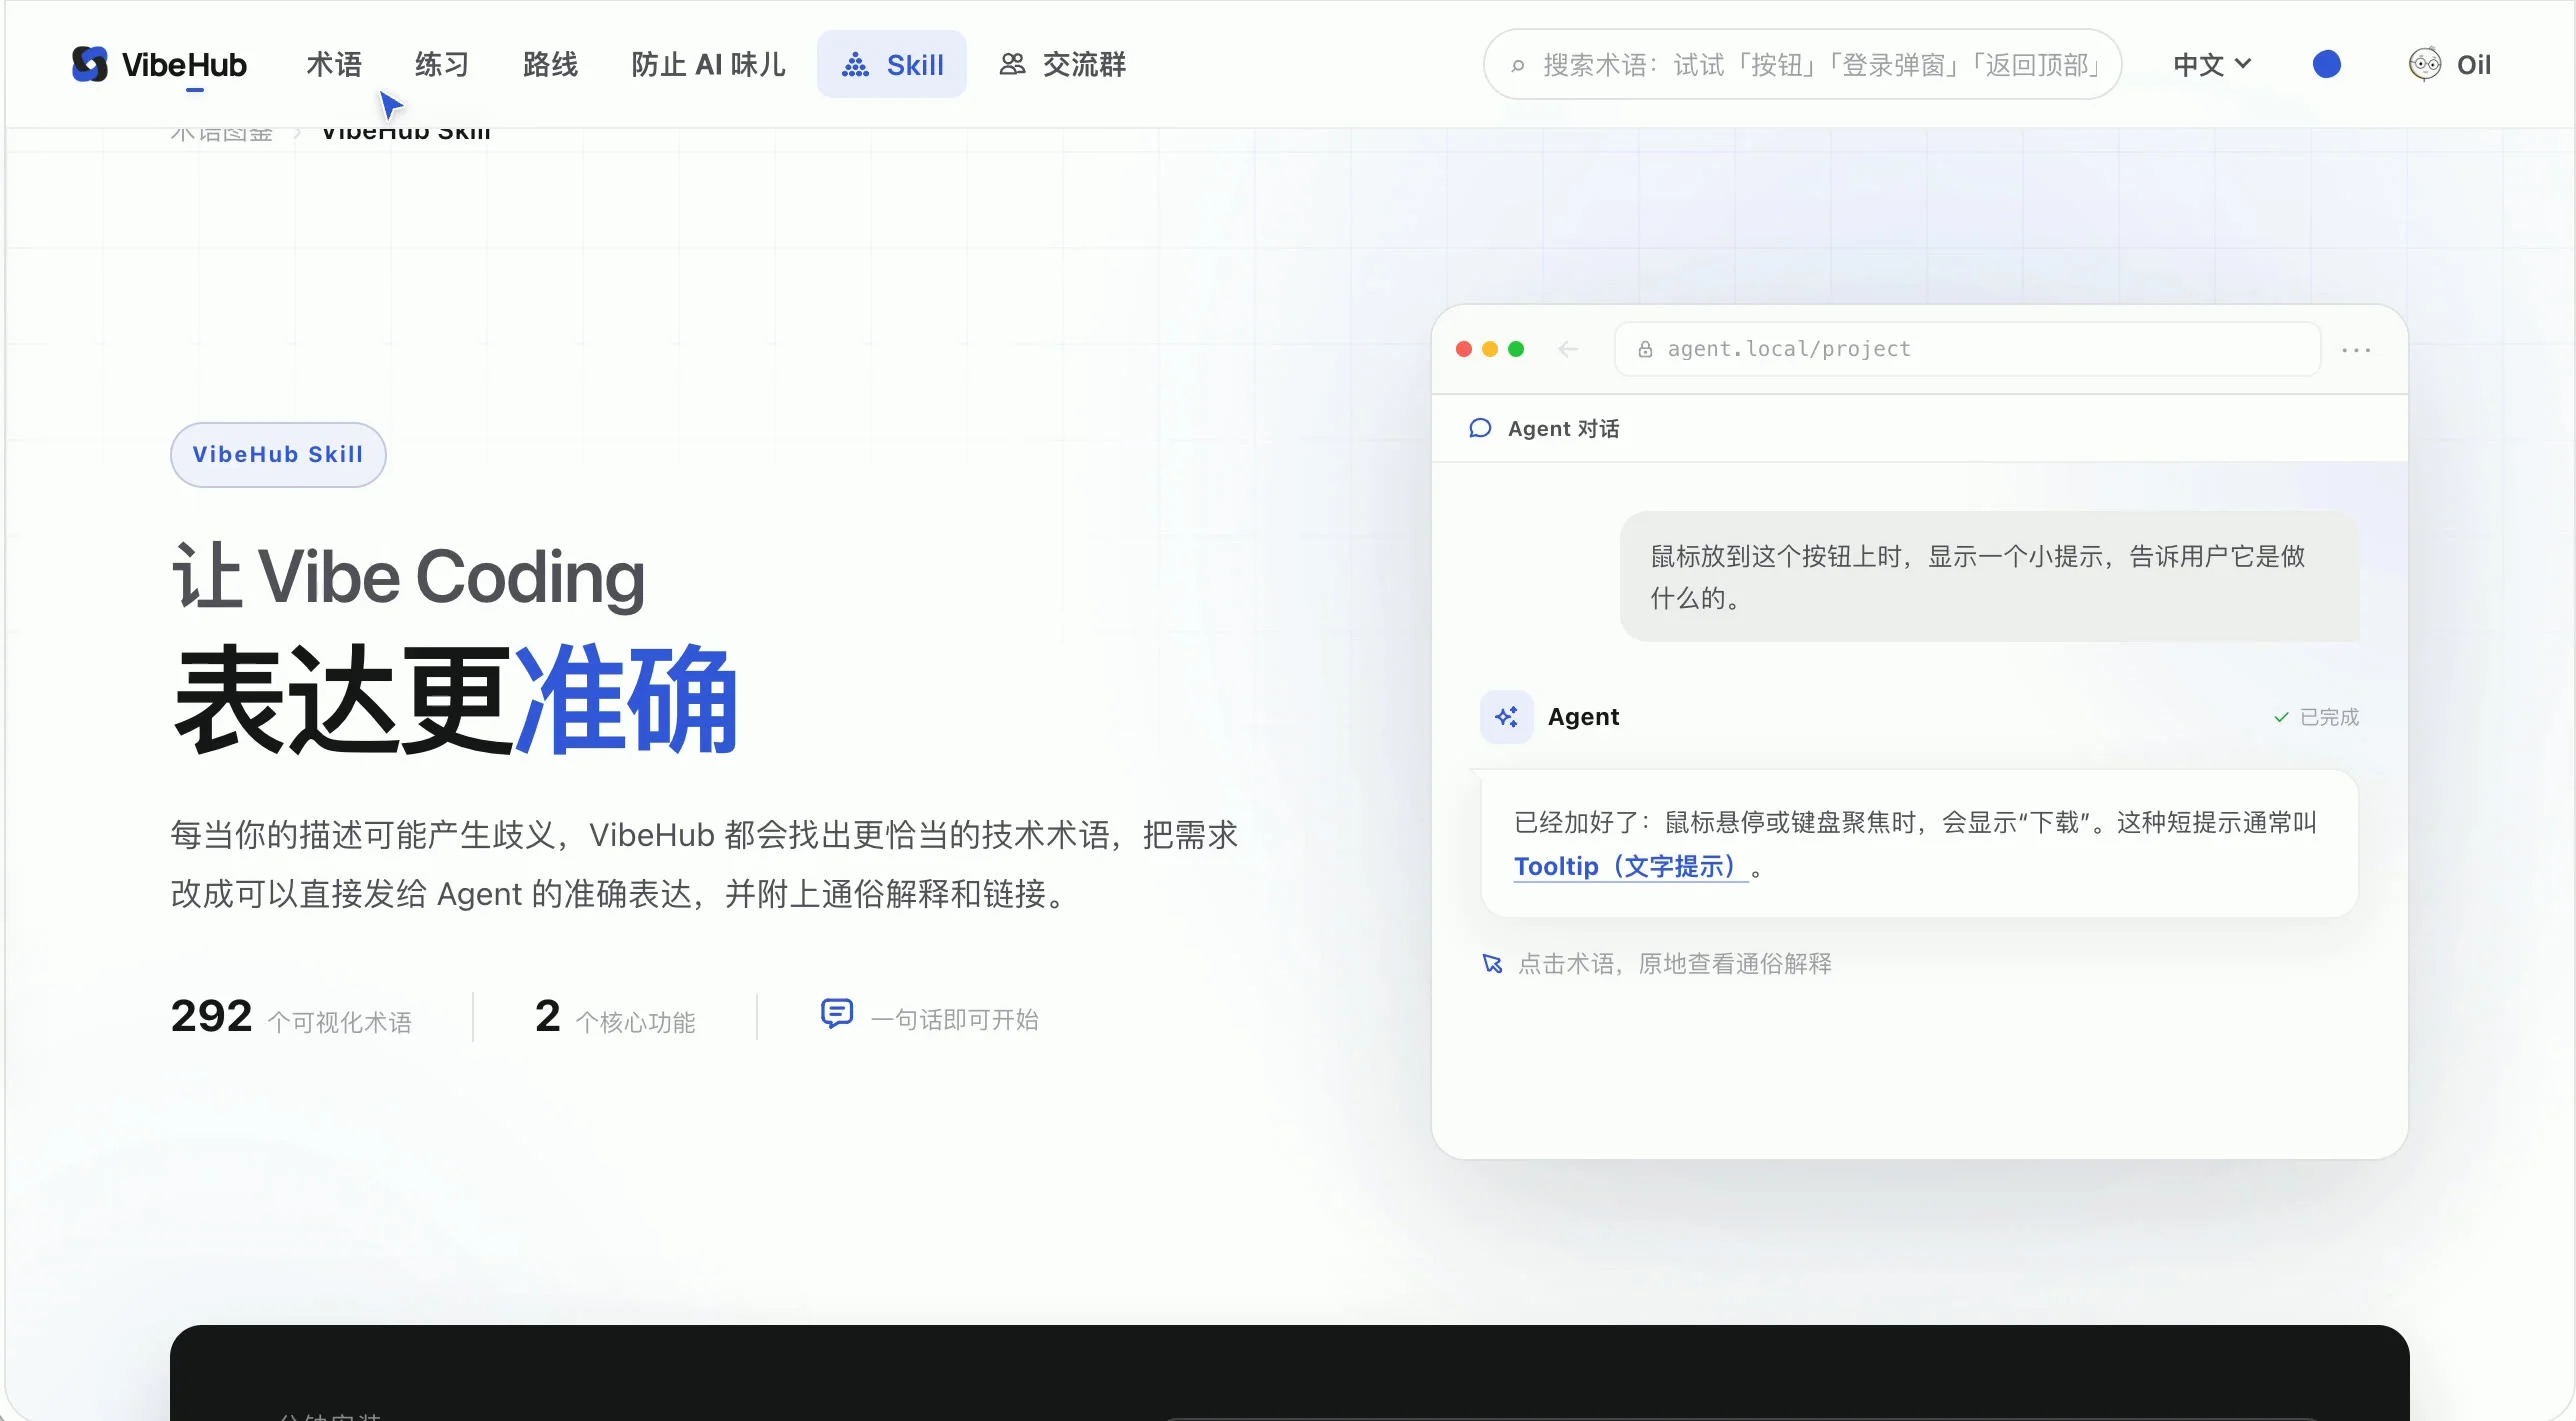Click the red window dot in mockup

click(1464, 349)
